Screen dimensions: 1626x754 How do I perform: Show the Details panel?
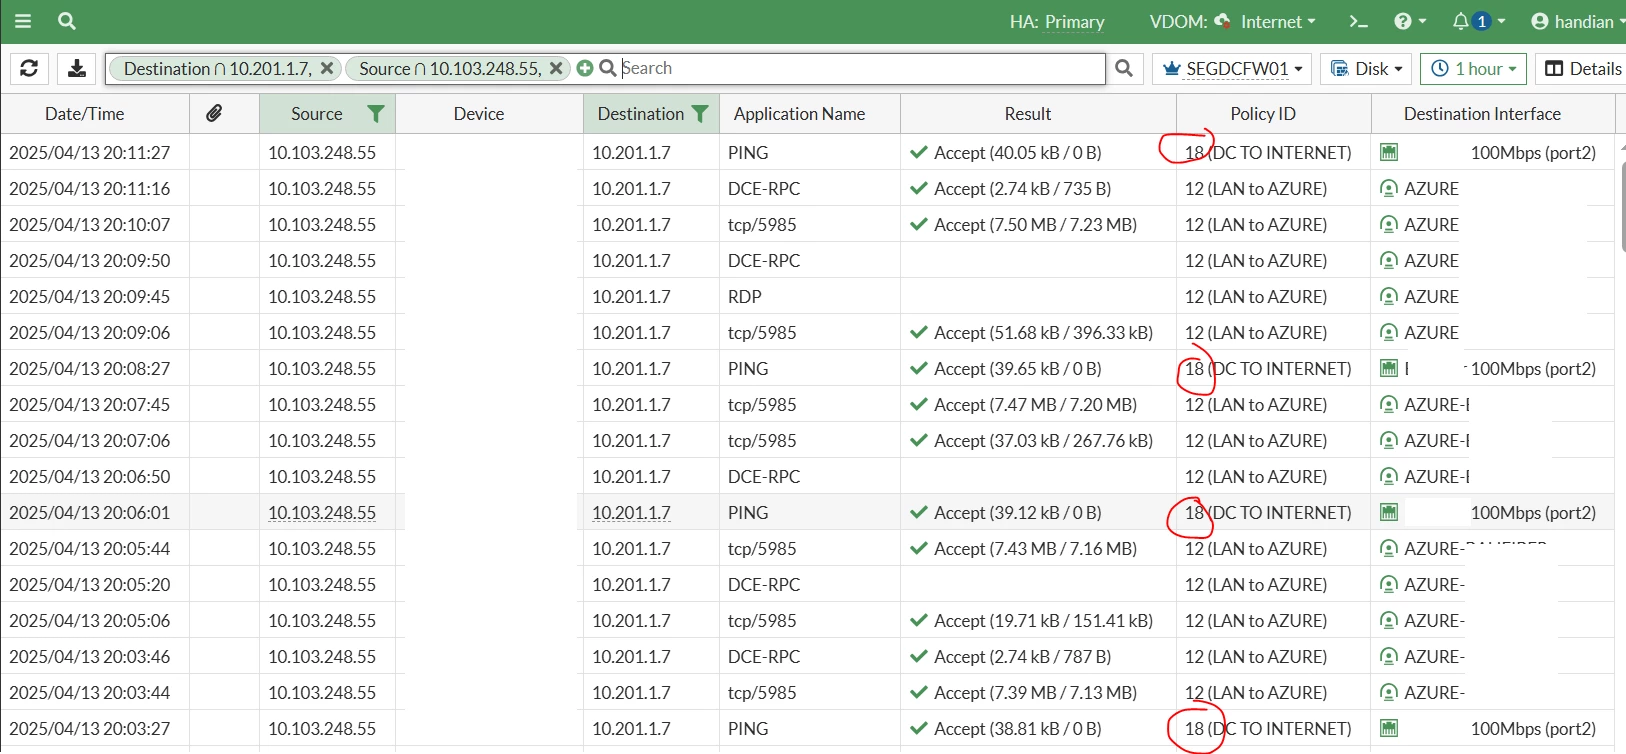1582,69
